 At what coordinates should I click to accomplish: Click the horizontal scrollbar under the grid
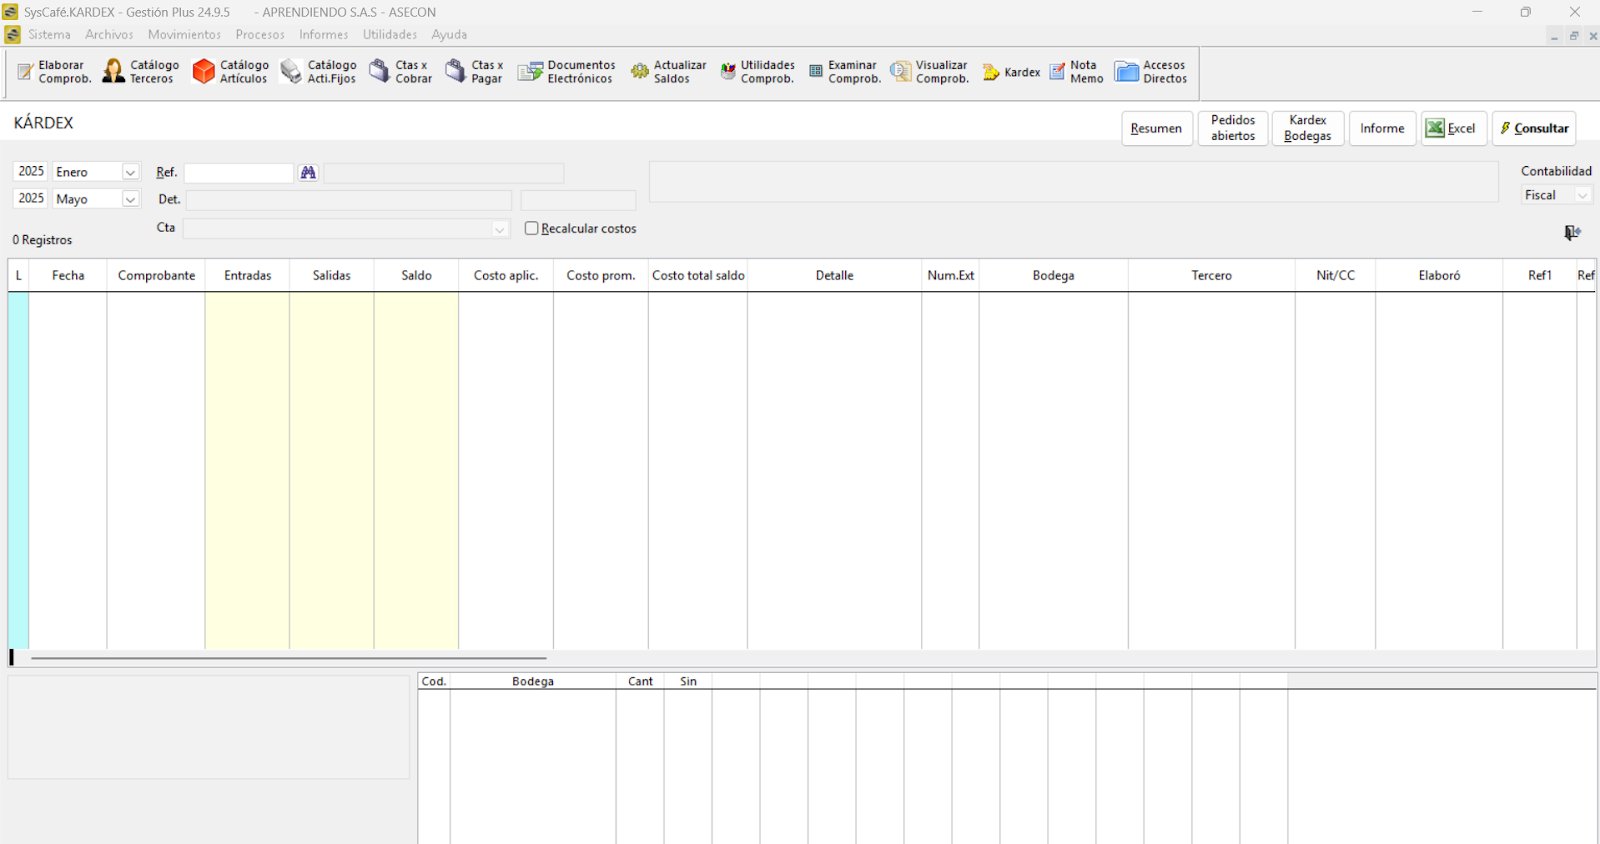click(x=288, y=658)
